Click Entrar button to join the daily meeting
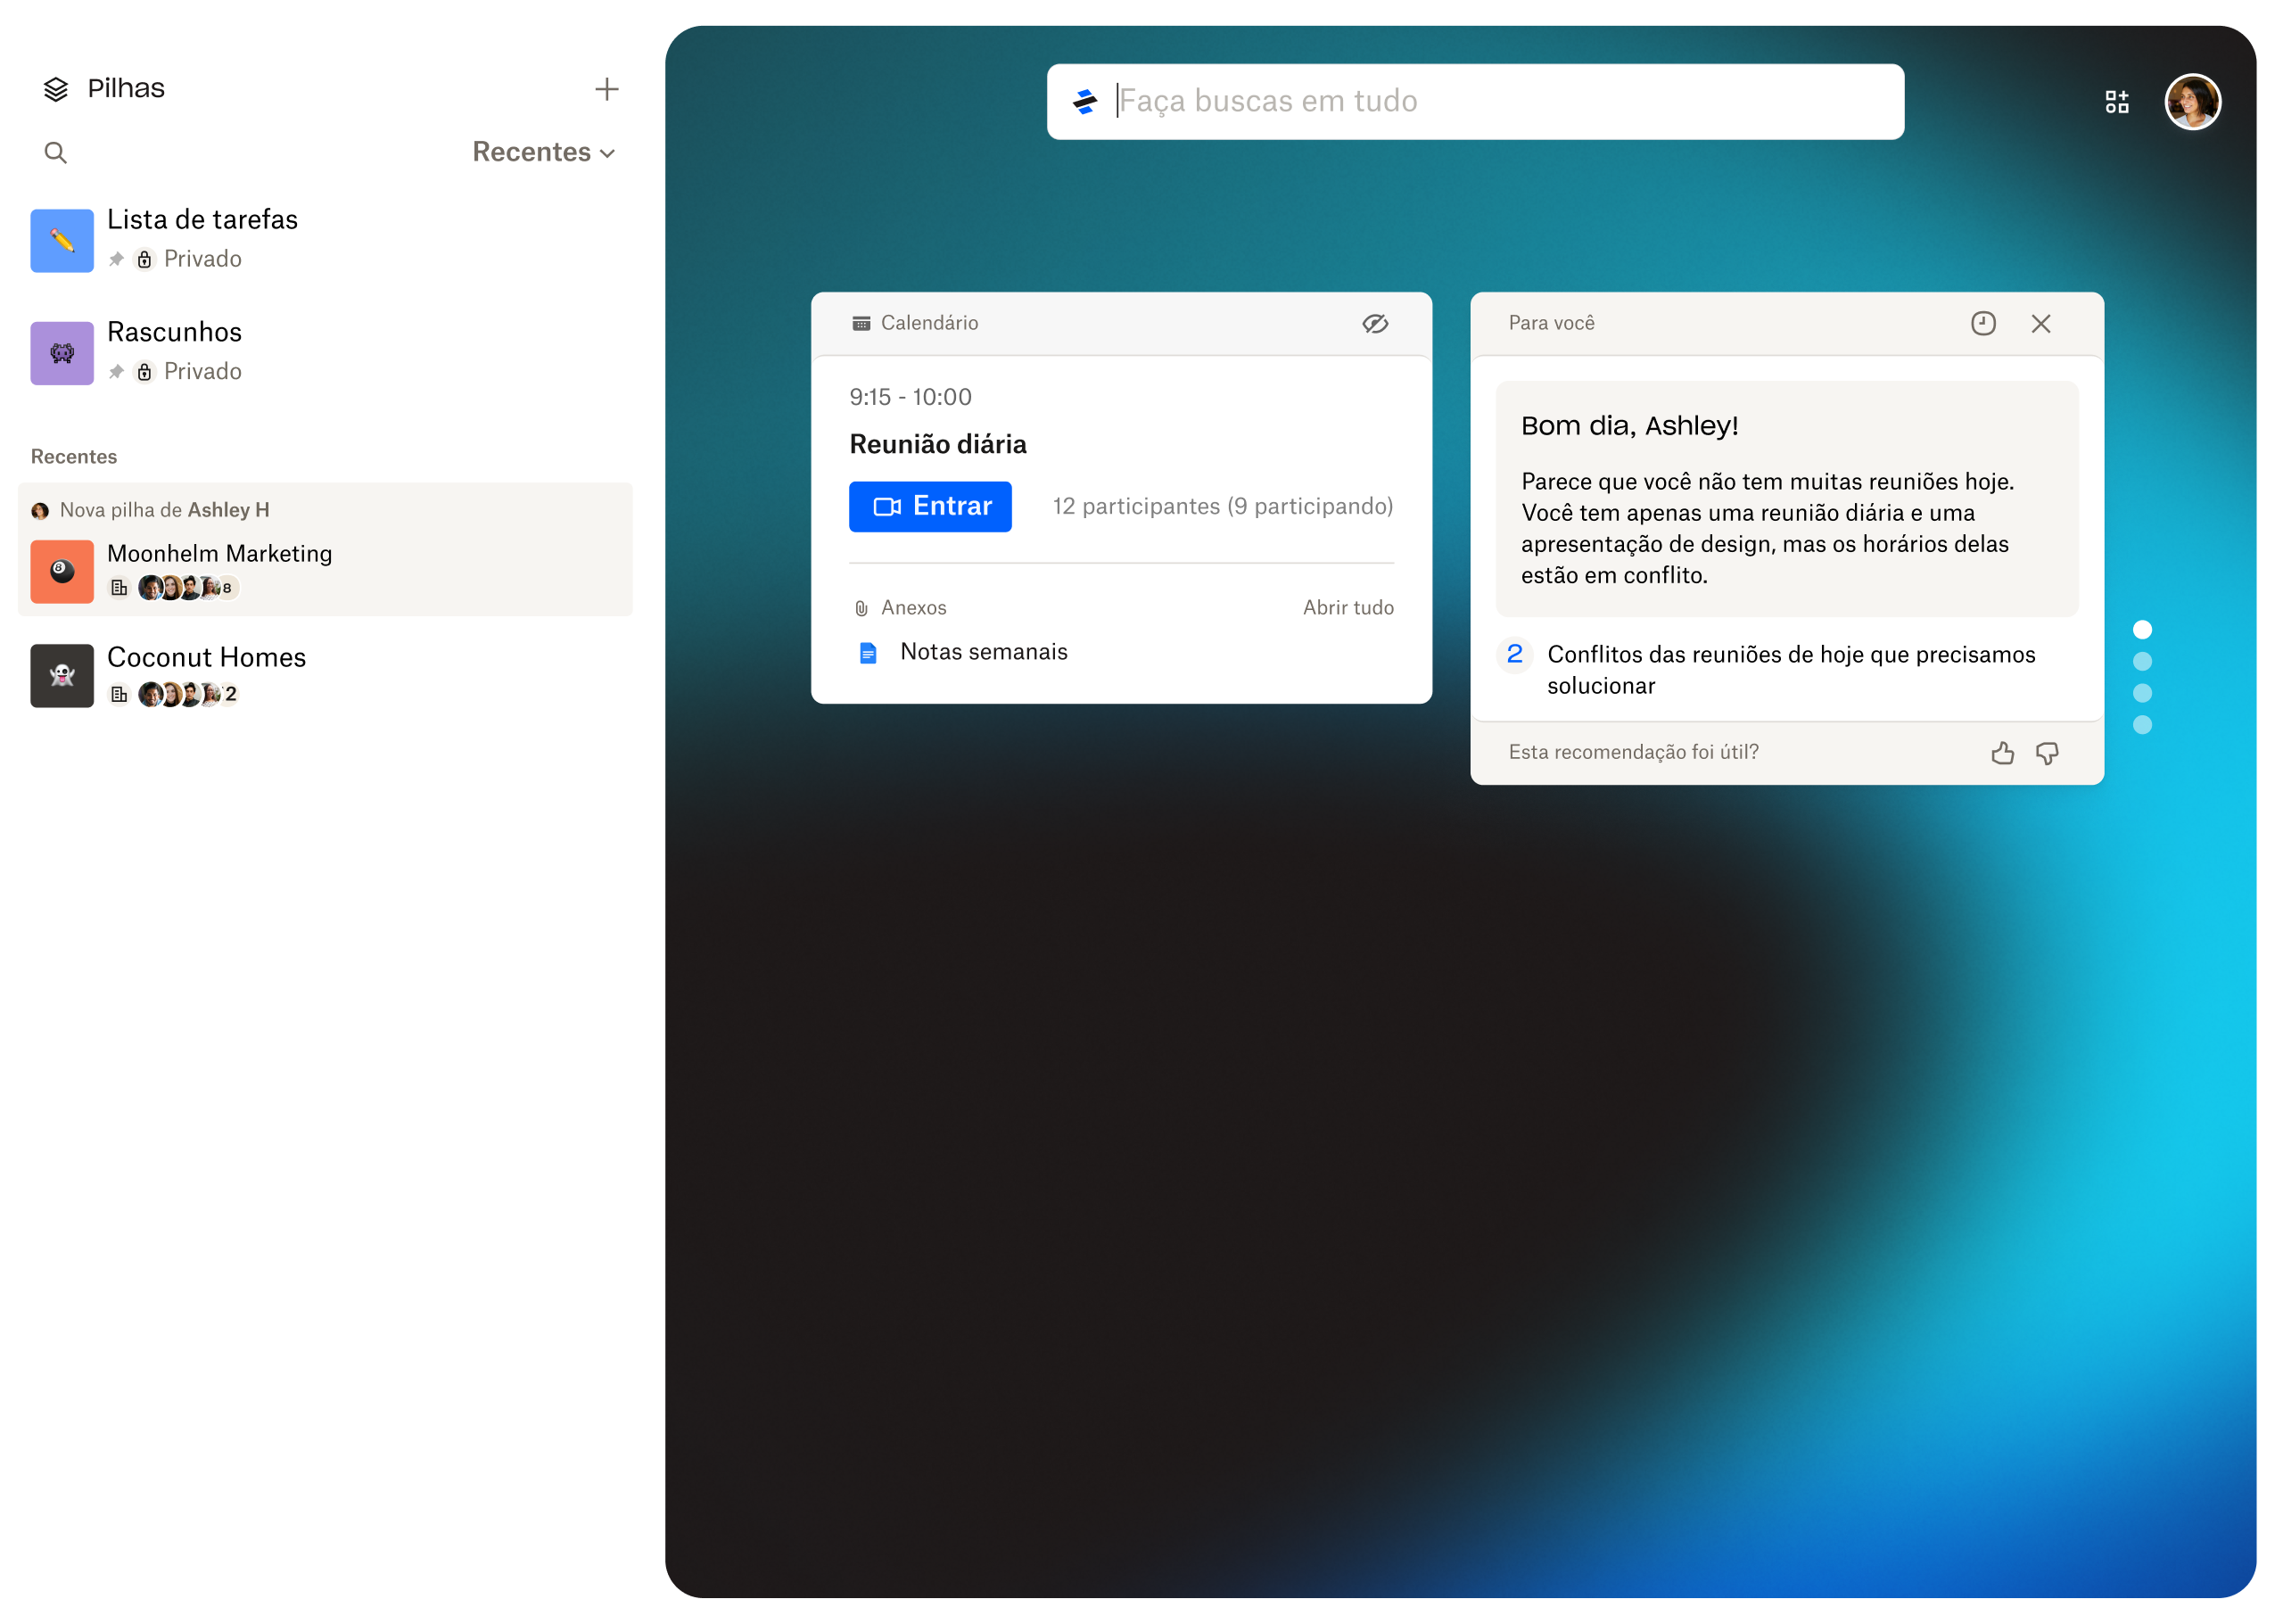This screenshot has width=2283, height=1624. (928, 507)
